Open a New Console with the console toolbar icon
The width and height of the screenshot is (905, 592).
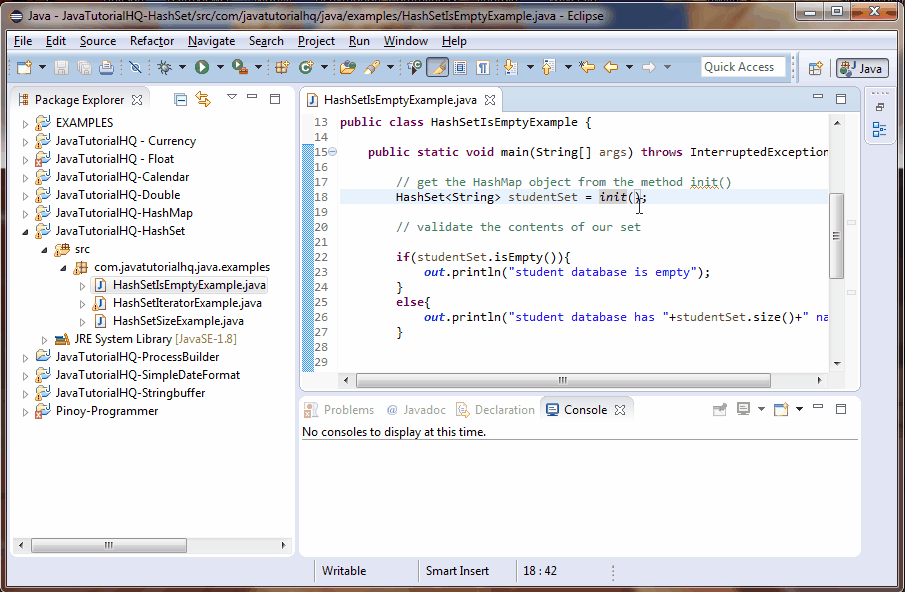click(x=783, y=409)
